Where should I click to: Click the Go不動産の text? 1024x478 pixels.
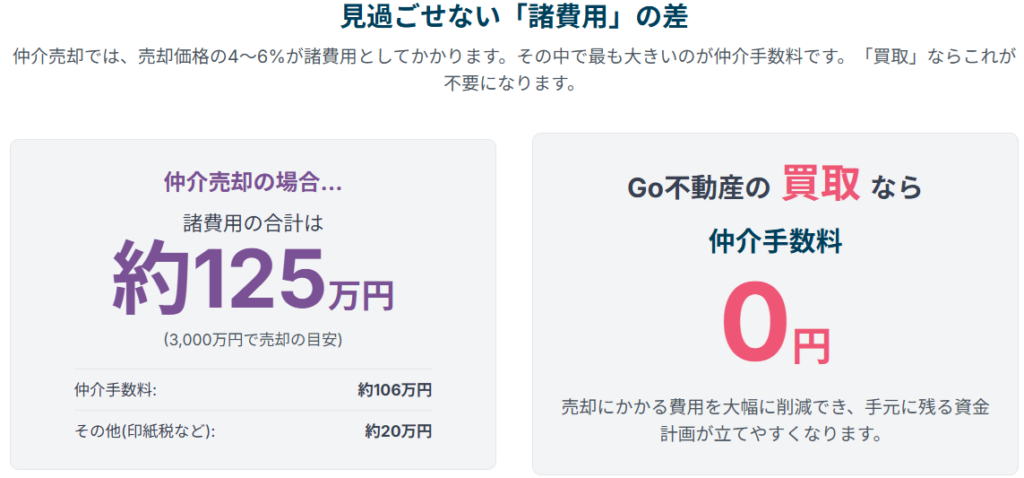(x=697, y=189)
